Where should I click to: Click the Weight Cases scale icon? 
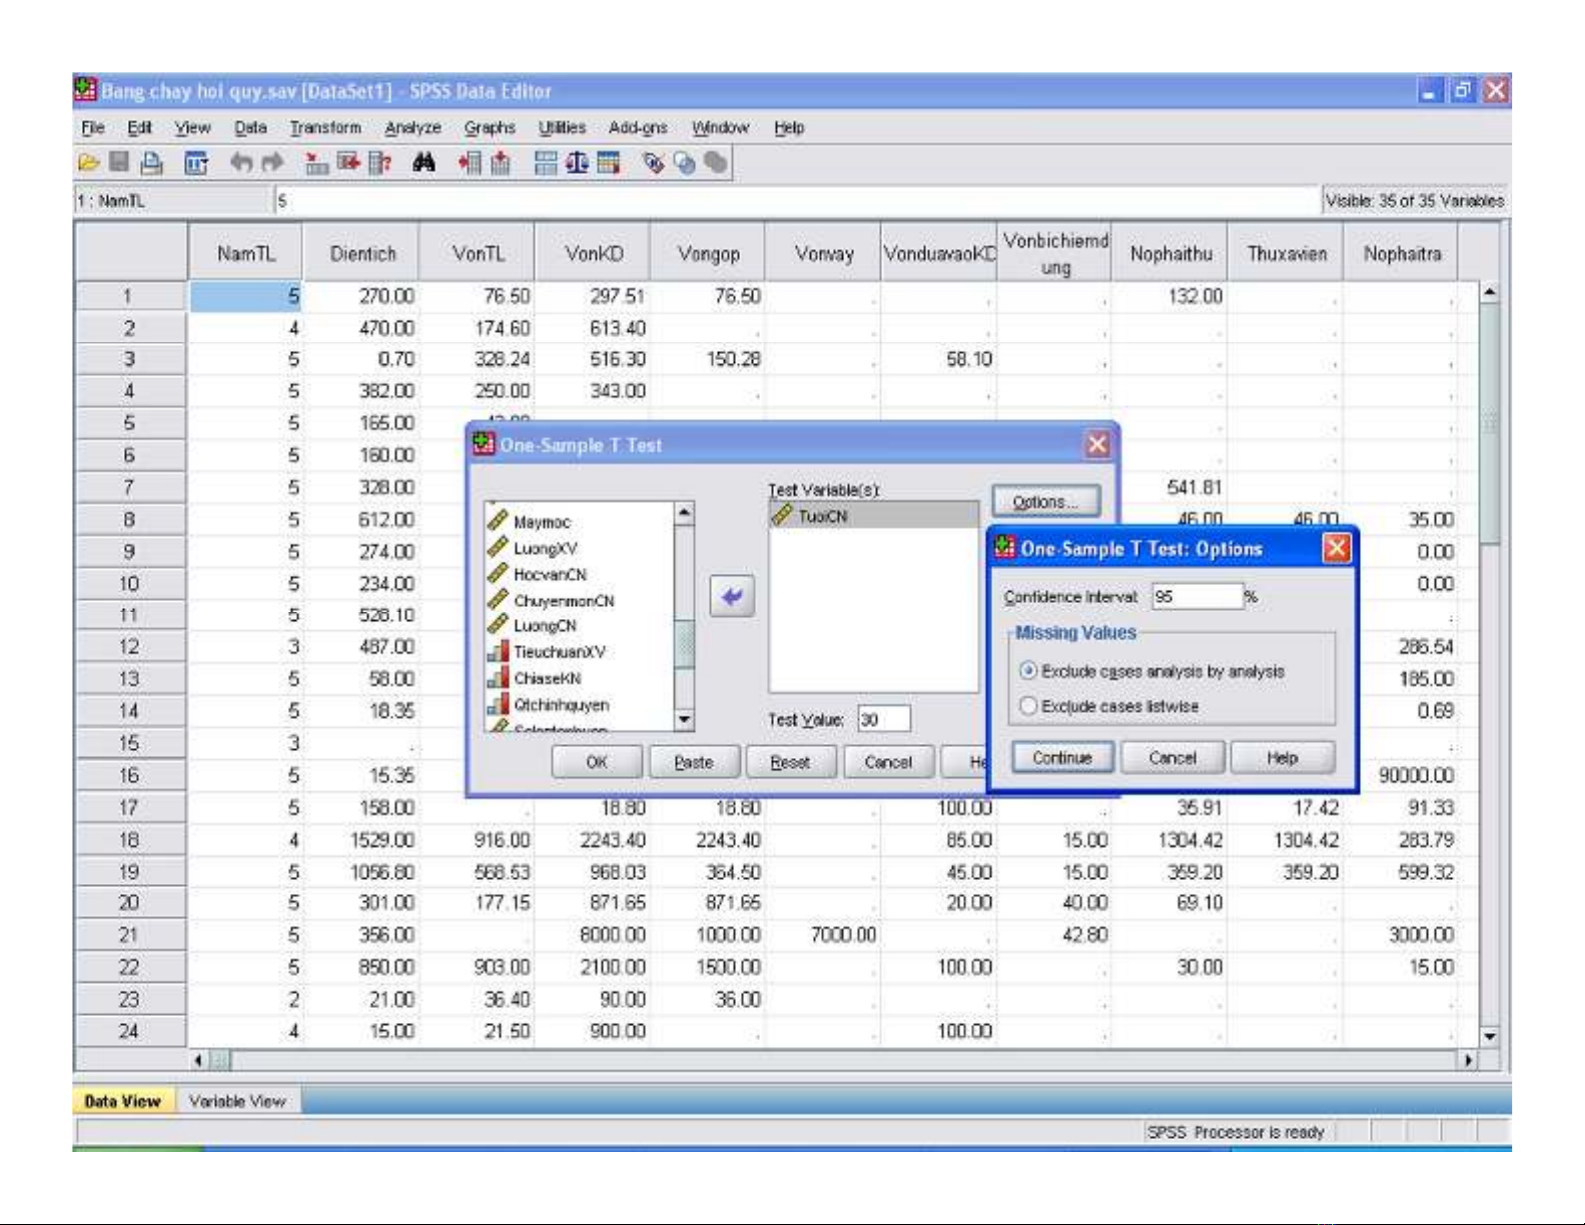click(577, 163)
